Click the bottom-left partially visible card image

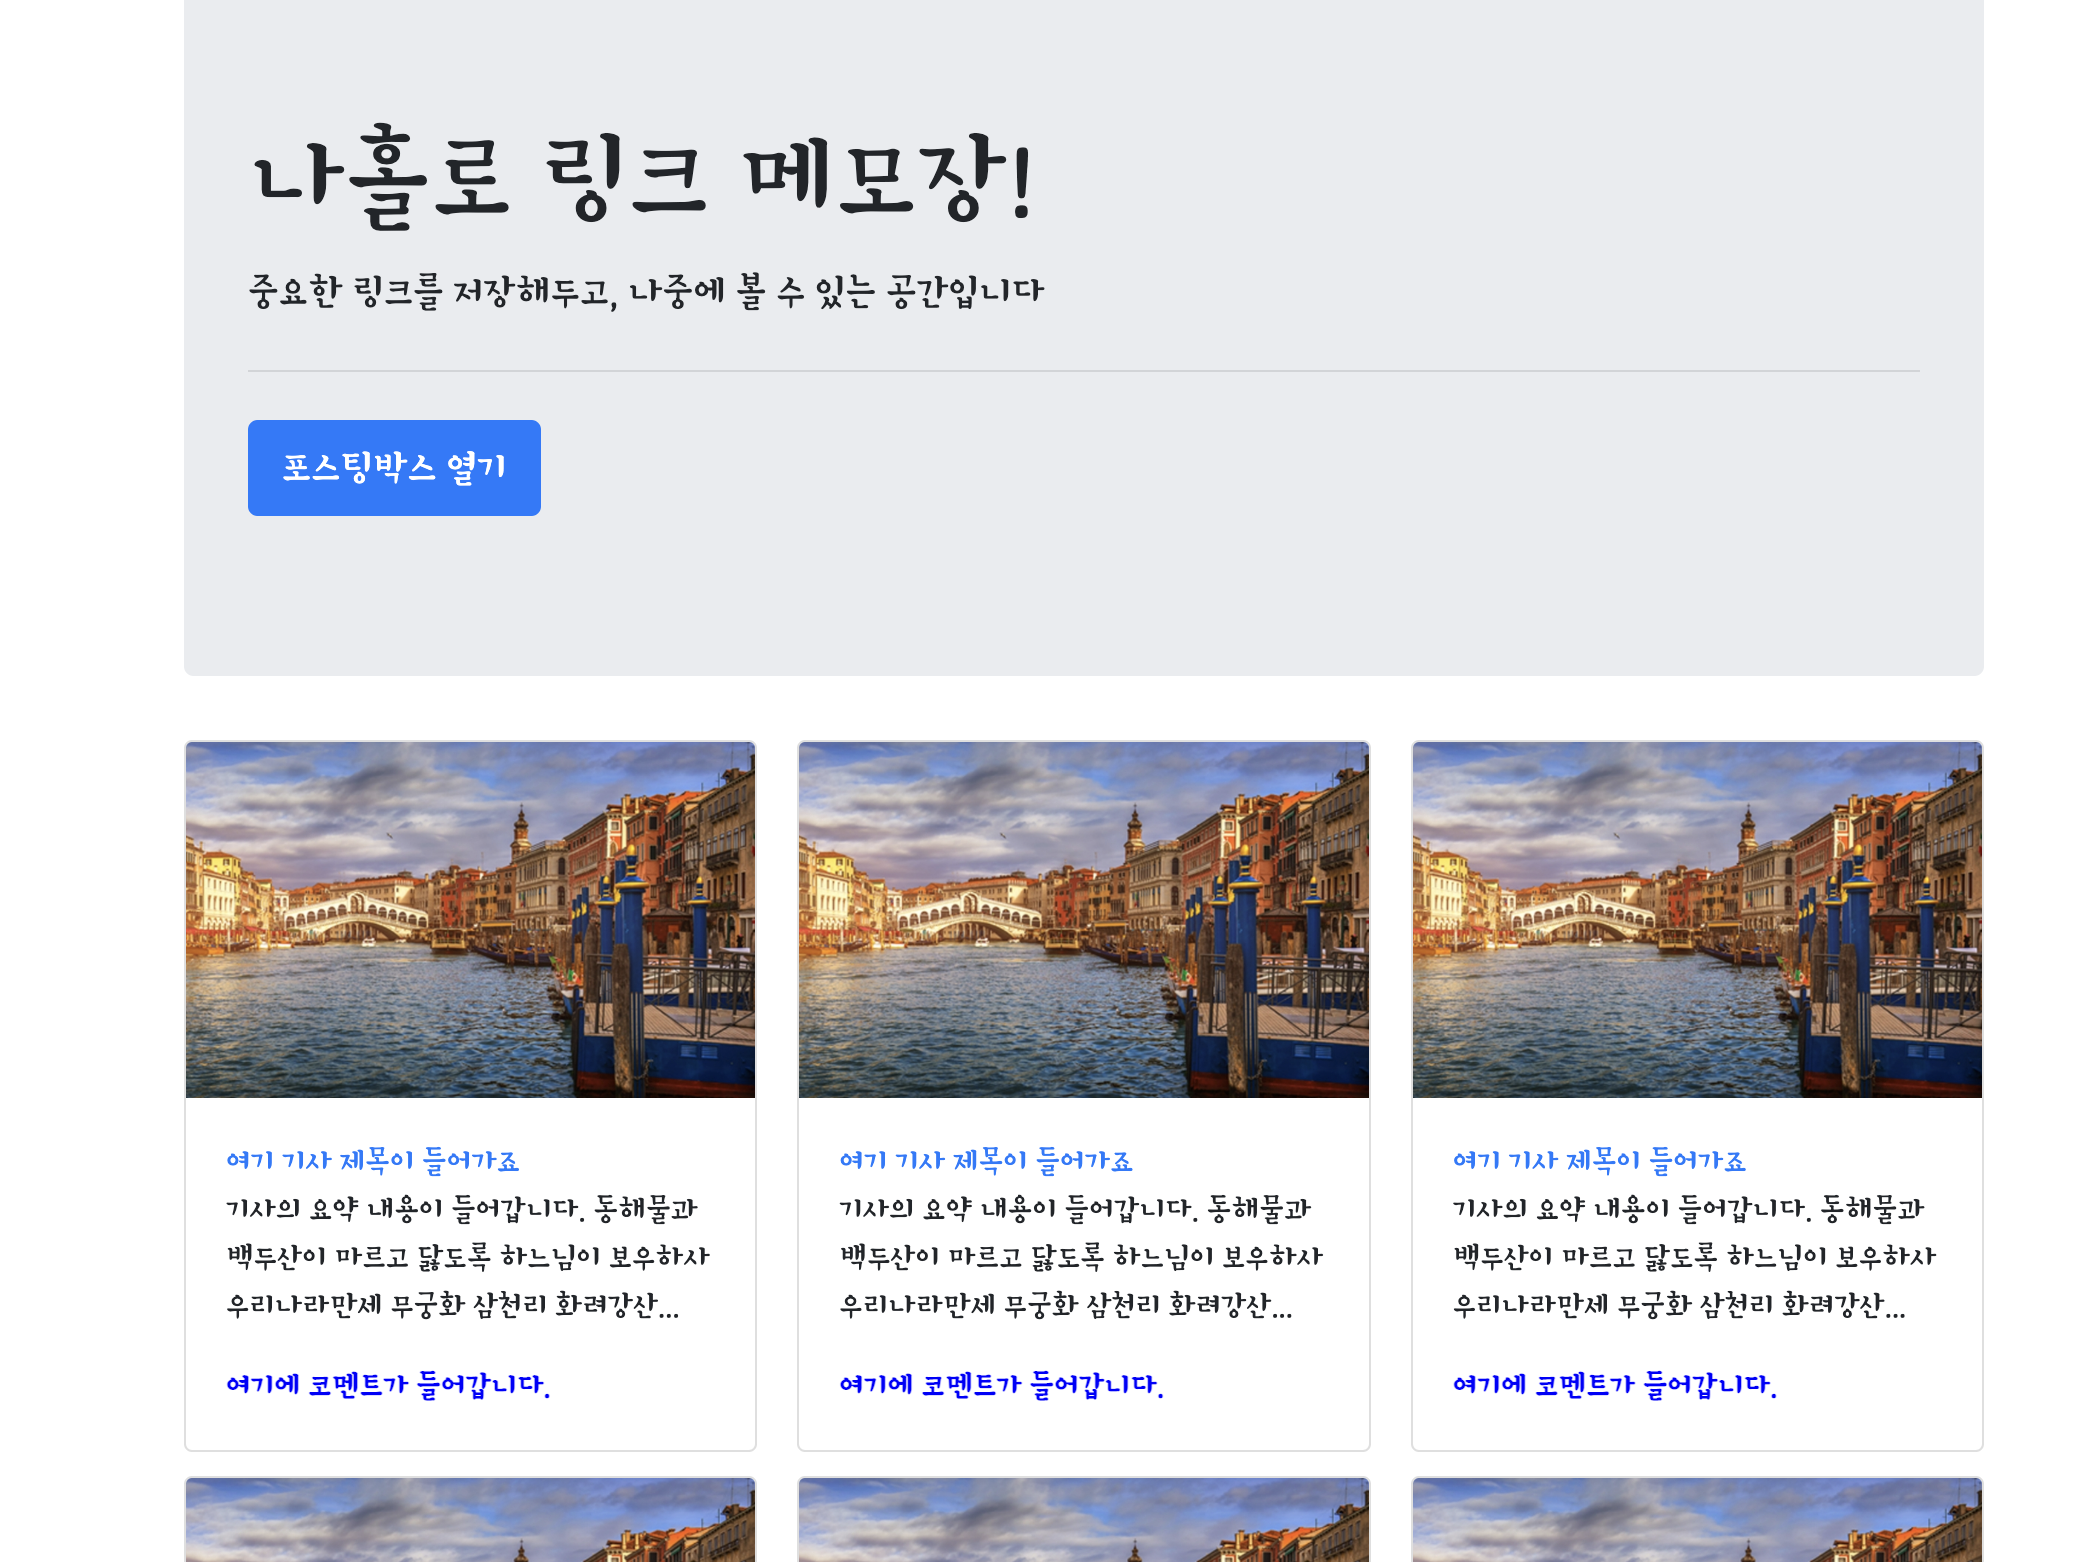[470, 1520]
